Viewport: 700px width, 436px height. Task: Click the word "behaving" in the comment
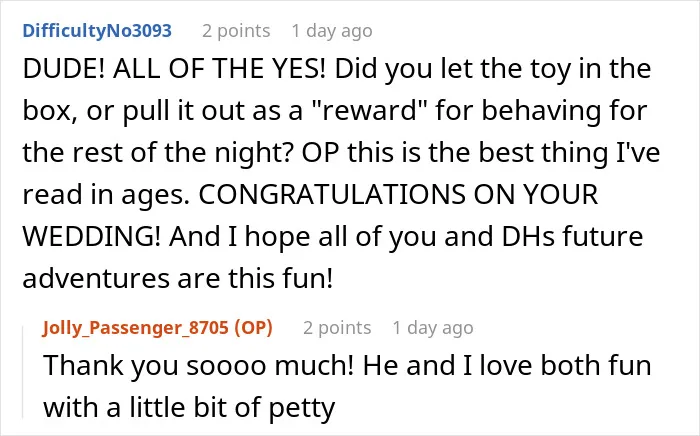pos(541,112)
